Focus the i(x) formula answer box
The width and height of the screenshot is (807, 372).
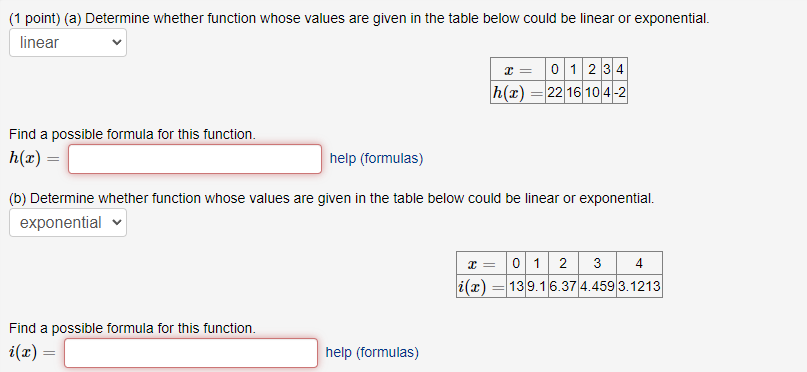pos(191,353)
